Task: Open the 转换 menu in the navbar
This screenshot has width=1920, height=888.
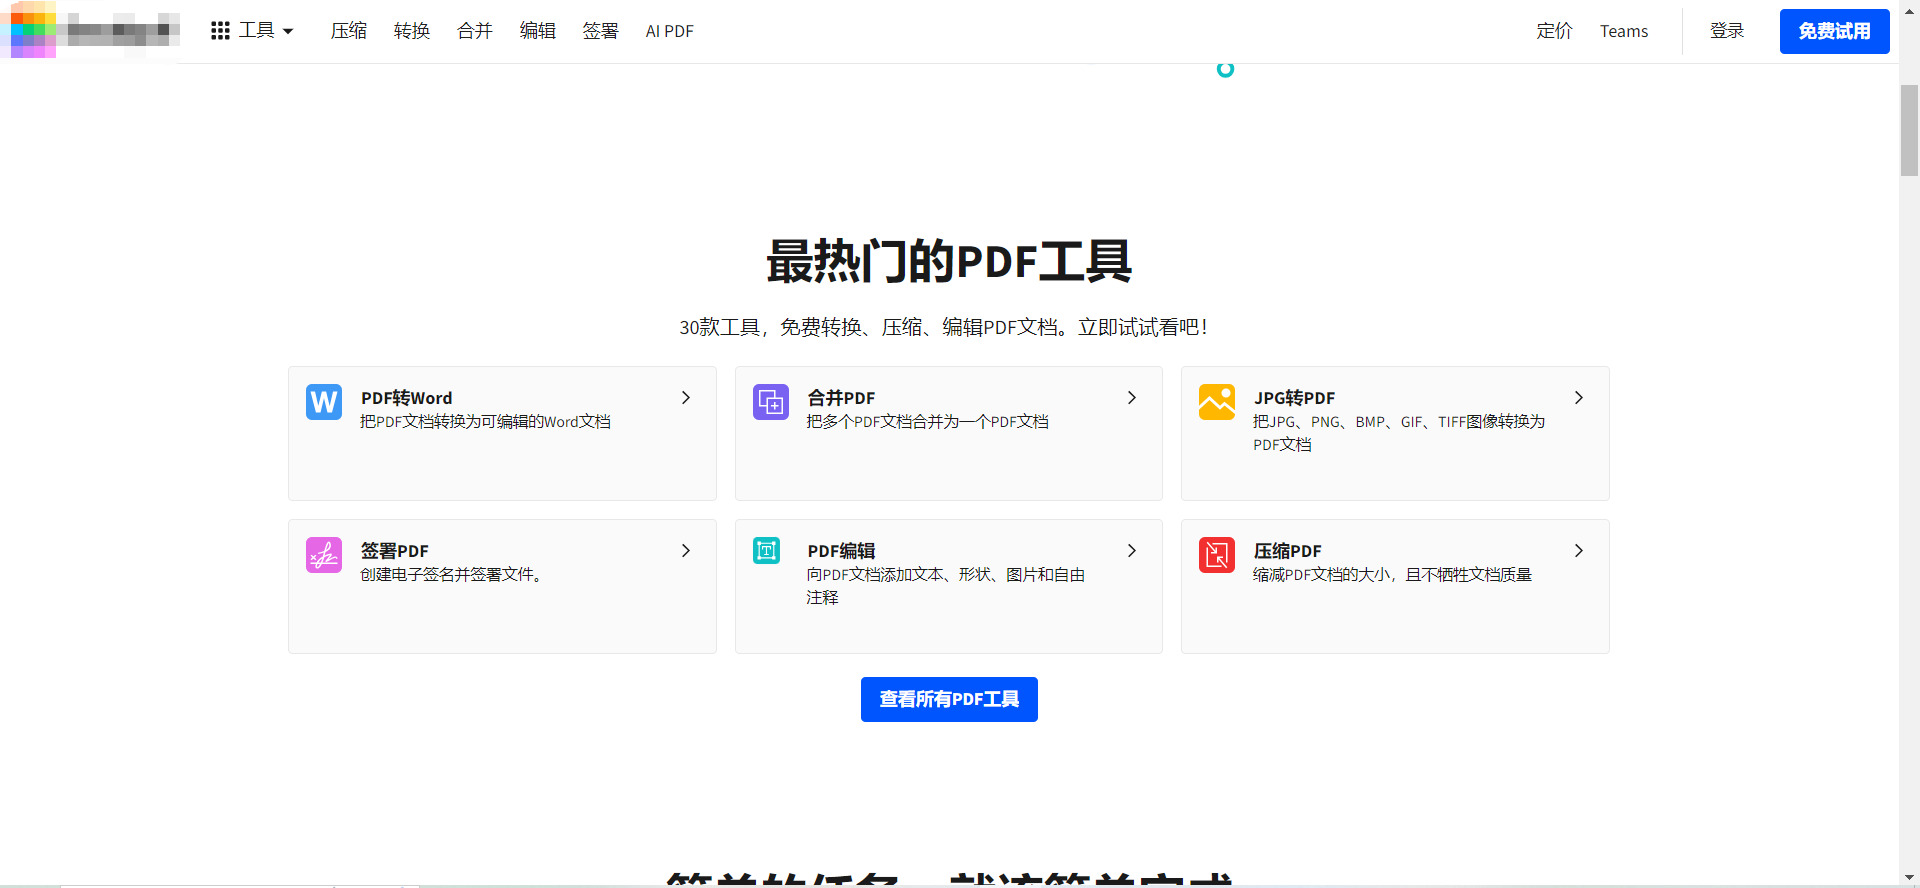Action: [411, 31]
